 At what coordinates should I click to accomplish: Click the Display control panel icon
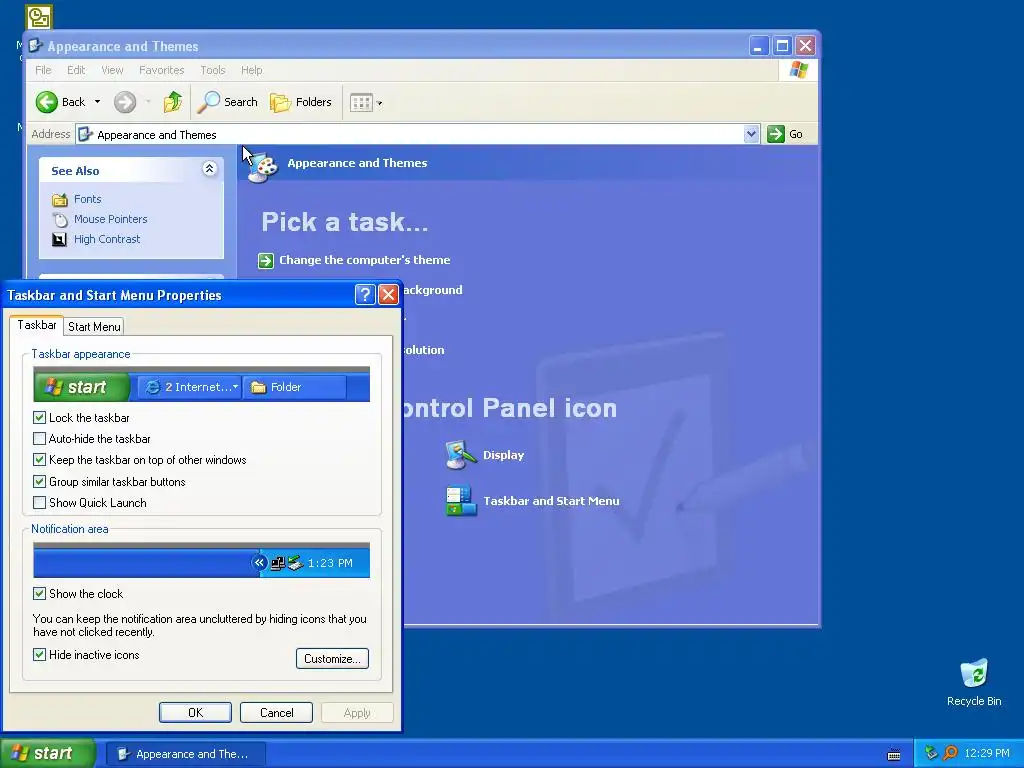point(461,455)
